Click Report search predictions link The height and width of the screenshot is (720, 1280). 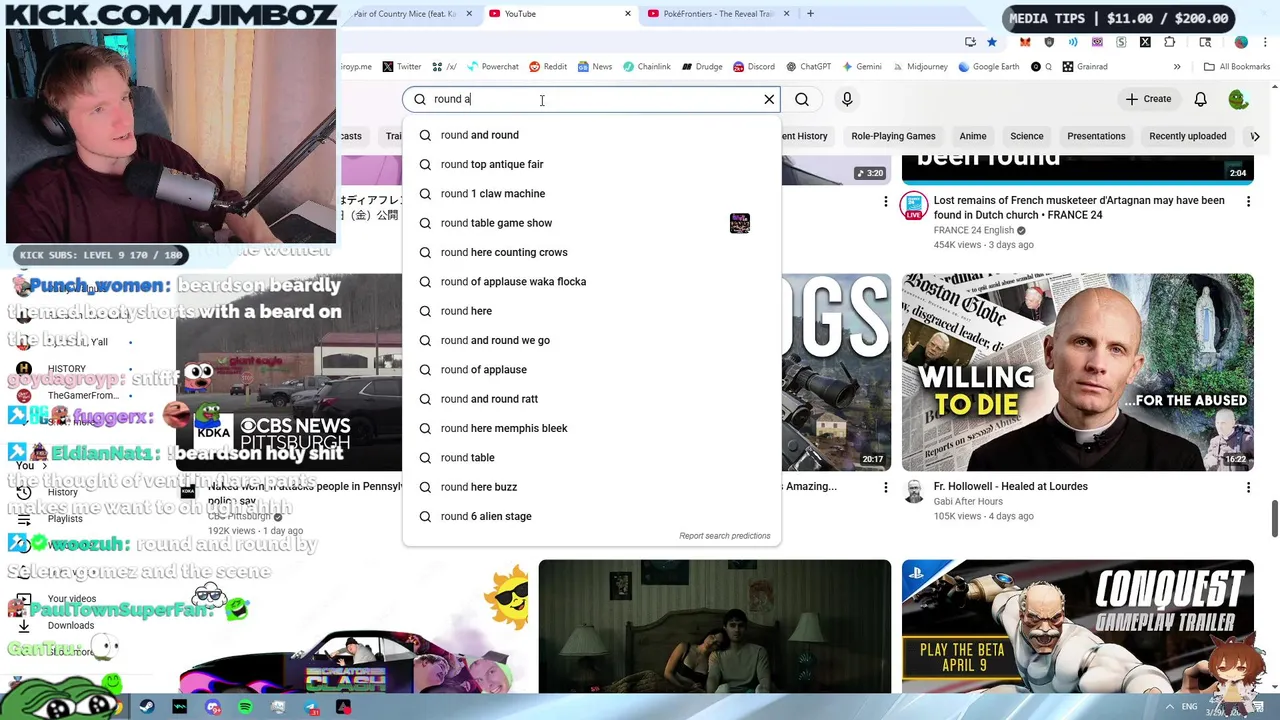725,536
